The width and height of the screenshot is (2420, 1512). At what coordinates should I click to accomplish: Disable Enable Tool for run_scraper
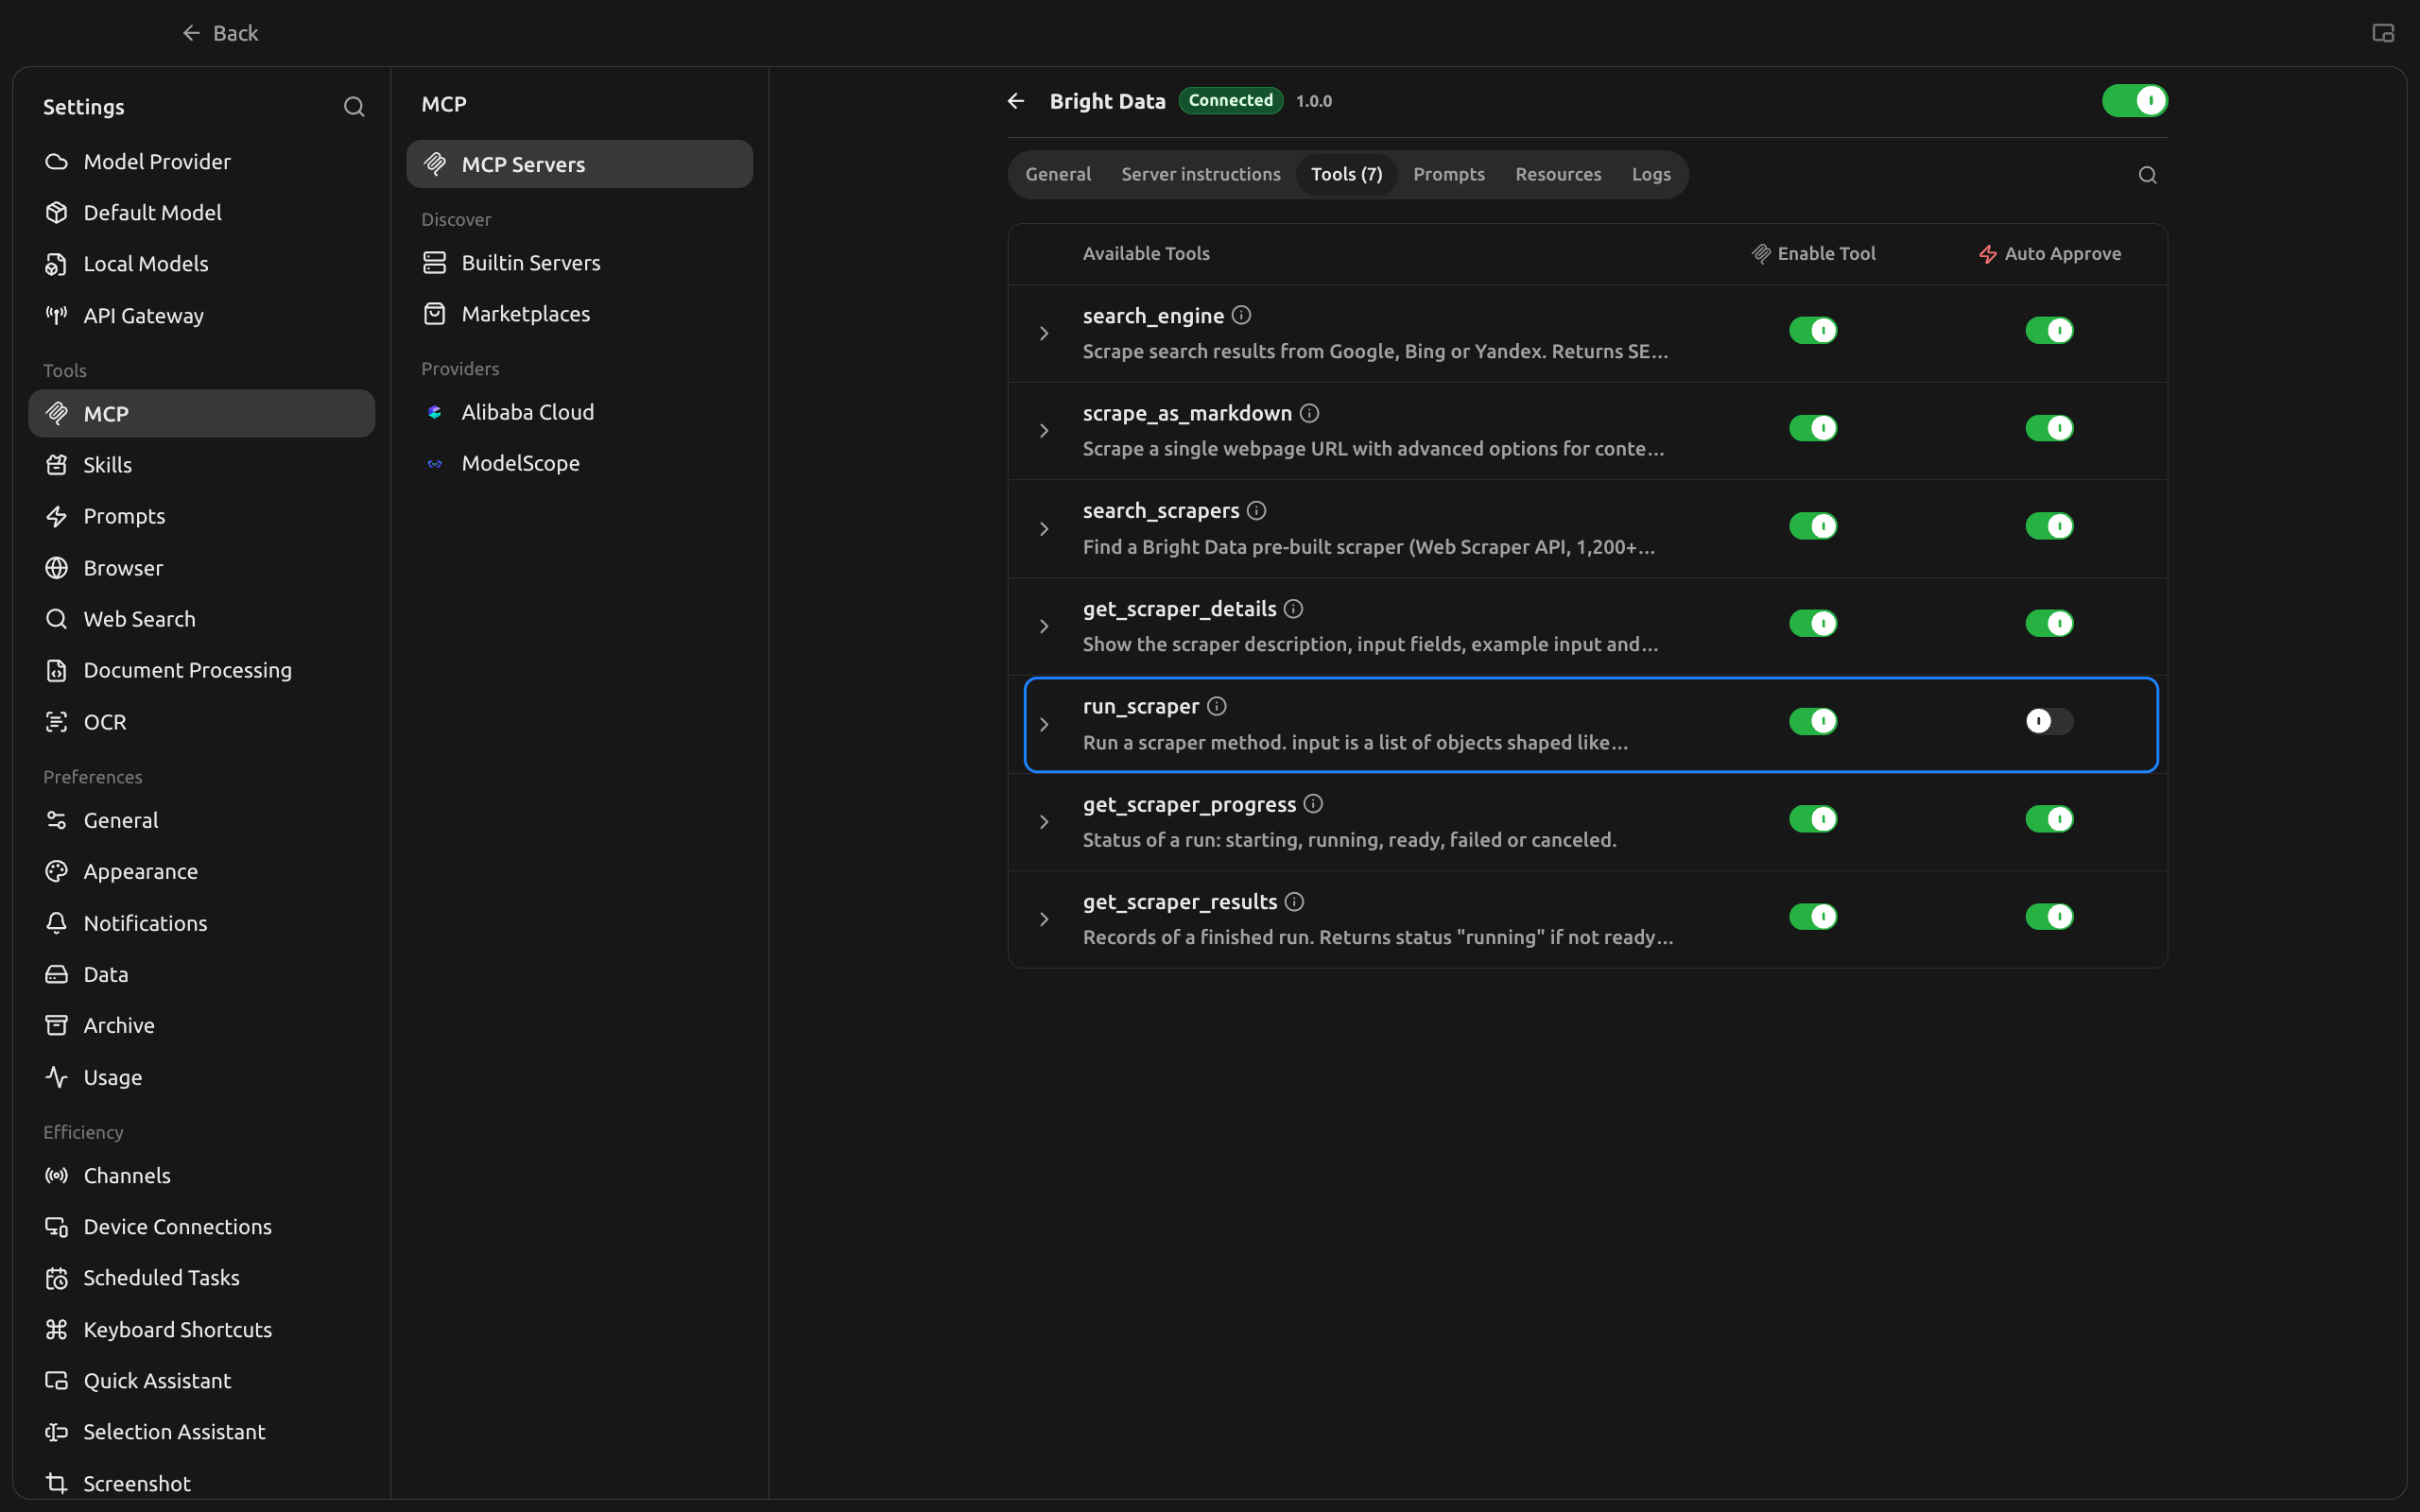click(1813, 721)
